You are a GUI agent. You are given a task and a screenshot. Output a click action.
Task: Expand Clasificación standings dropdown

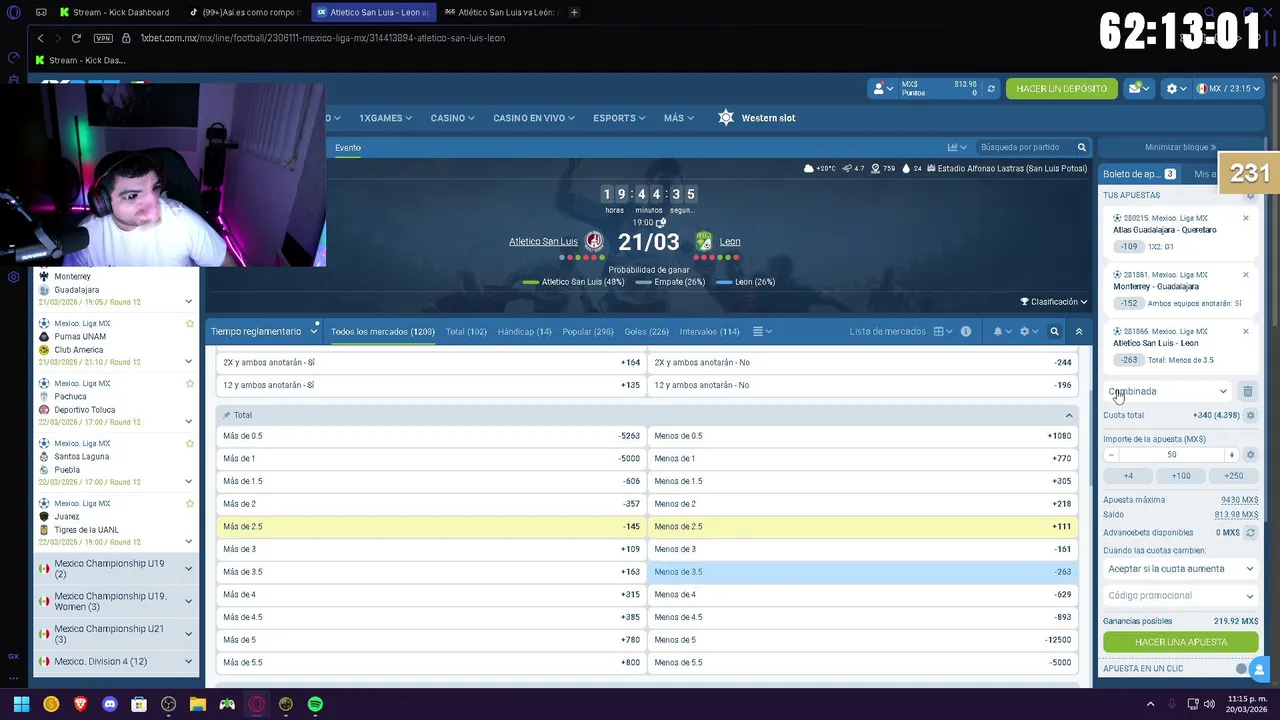(x=1054, y=301)
